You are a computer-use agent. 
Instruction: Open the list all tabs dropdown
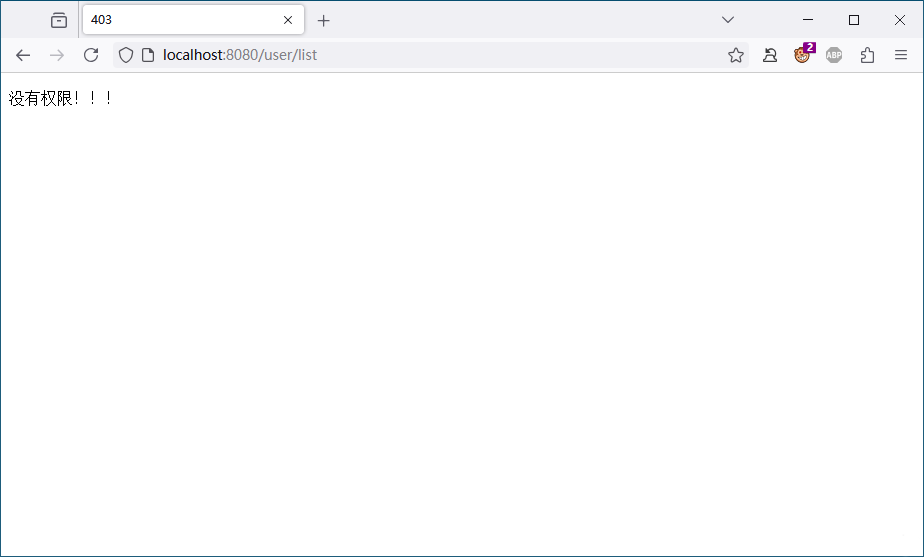728,20
